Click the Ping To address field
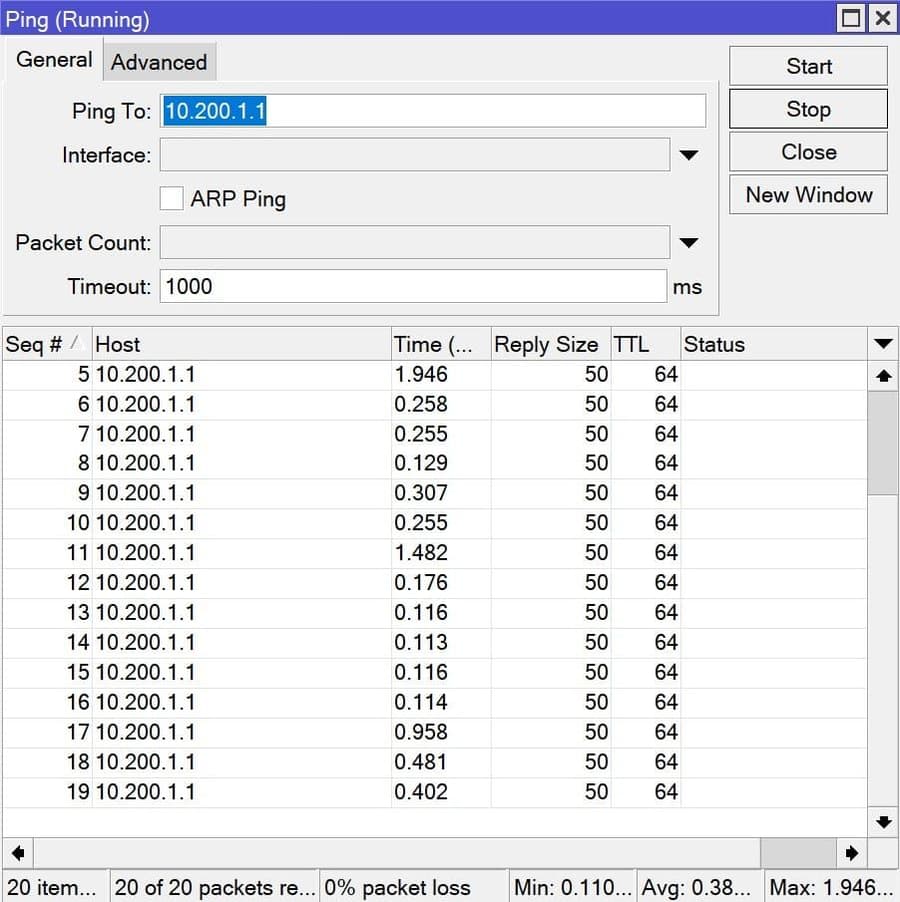The height and width of the screenshot is (902, 900). [432, 110]
